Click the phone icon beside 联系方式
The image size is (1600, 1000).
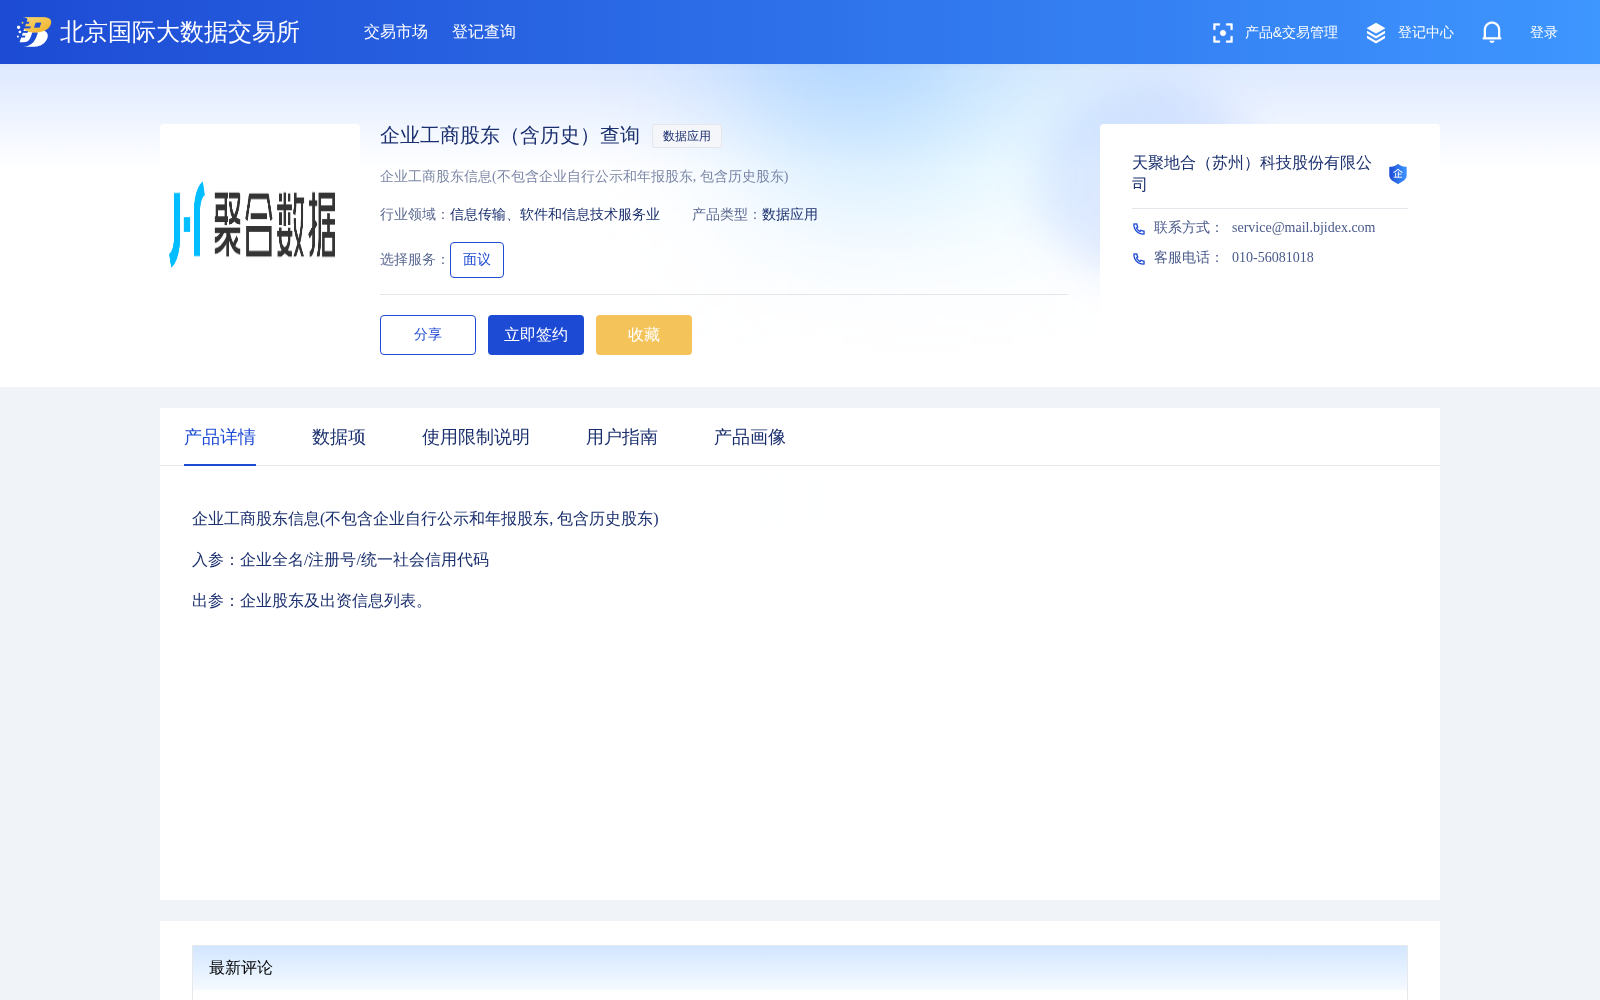tap(1139, 229)
